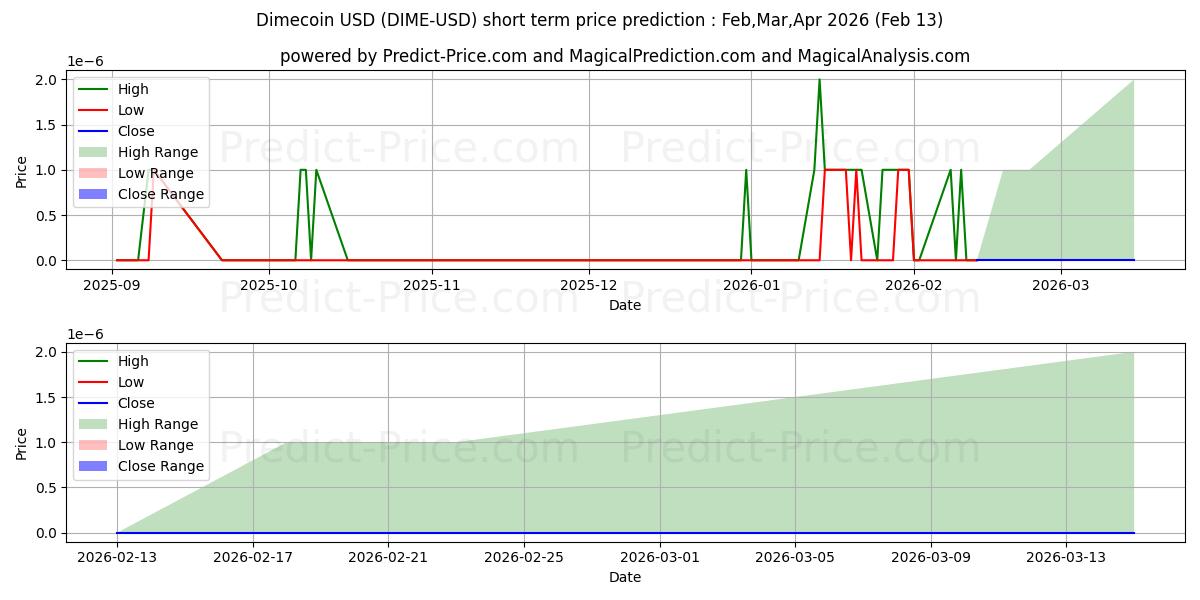1200x600 pixels.
Task: Click the 2.0 y-axis tick on upper chart
Action: [x=46, y=80]
